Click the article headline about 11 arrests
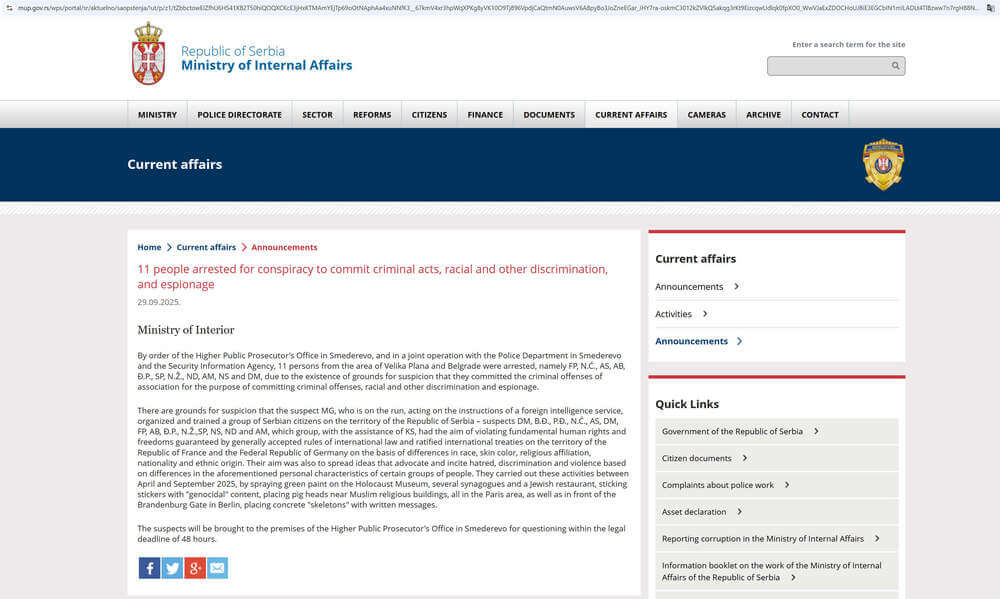1000x599 pixels. click(372, 277)
